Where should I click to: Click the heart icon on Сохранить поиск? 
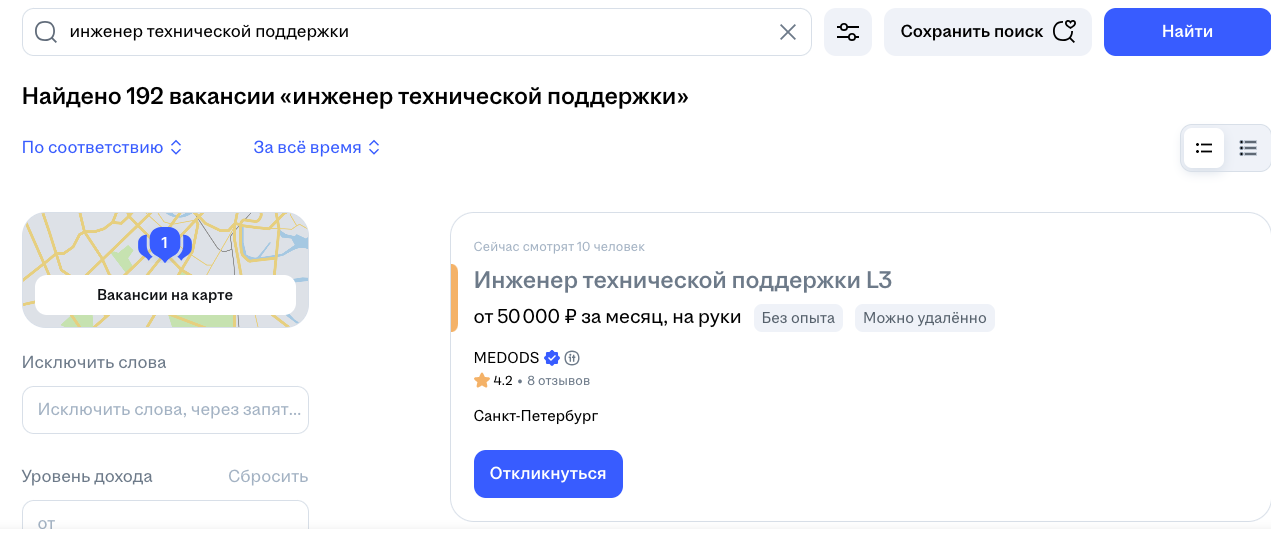click(1064, 32)
